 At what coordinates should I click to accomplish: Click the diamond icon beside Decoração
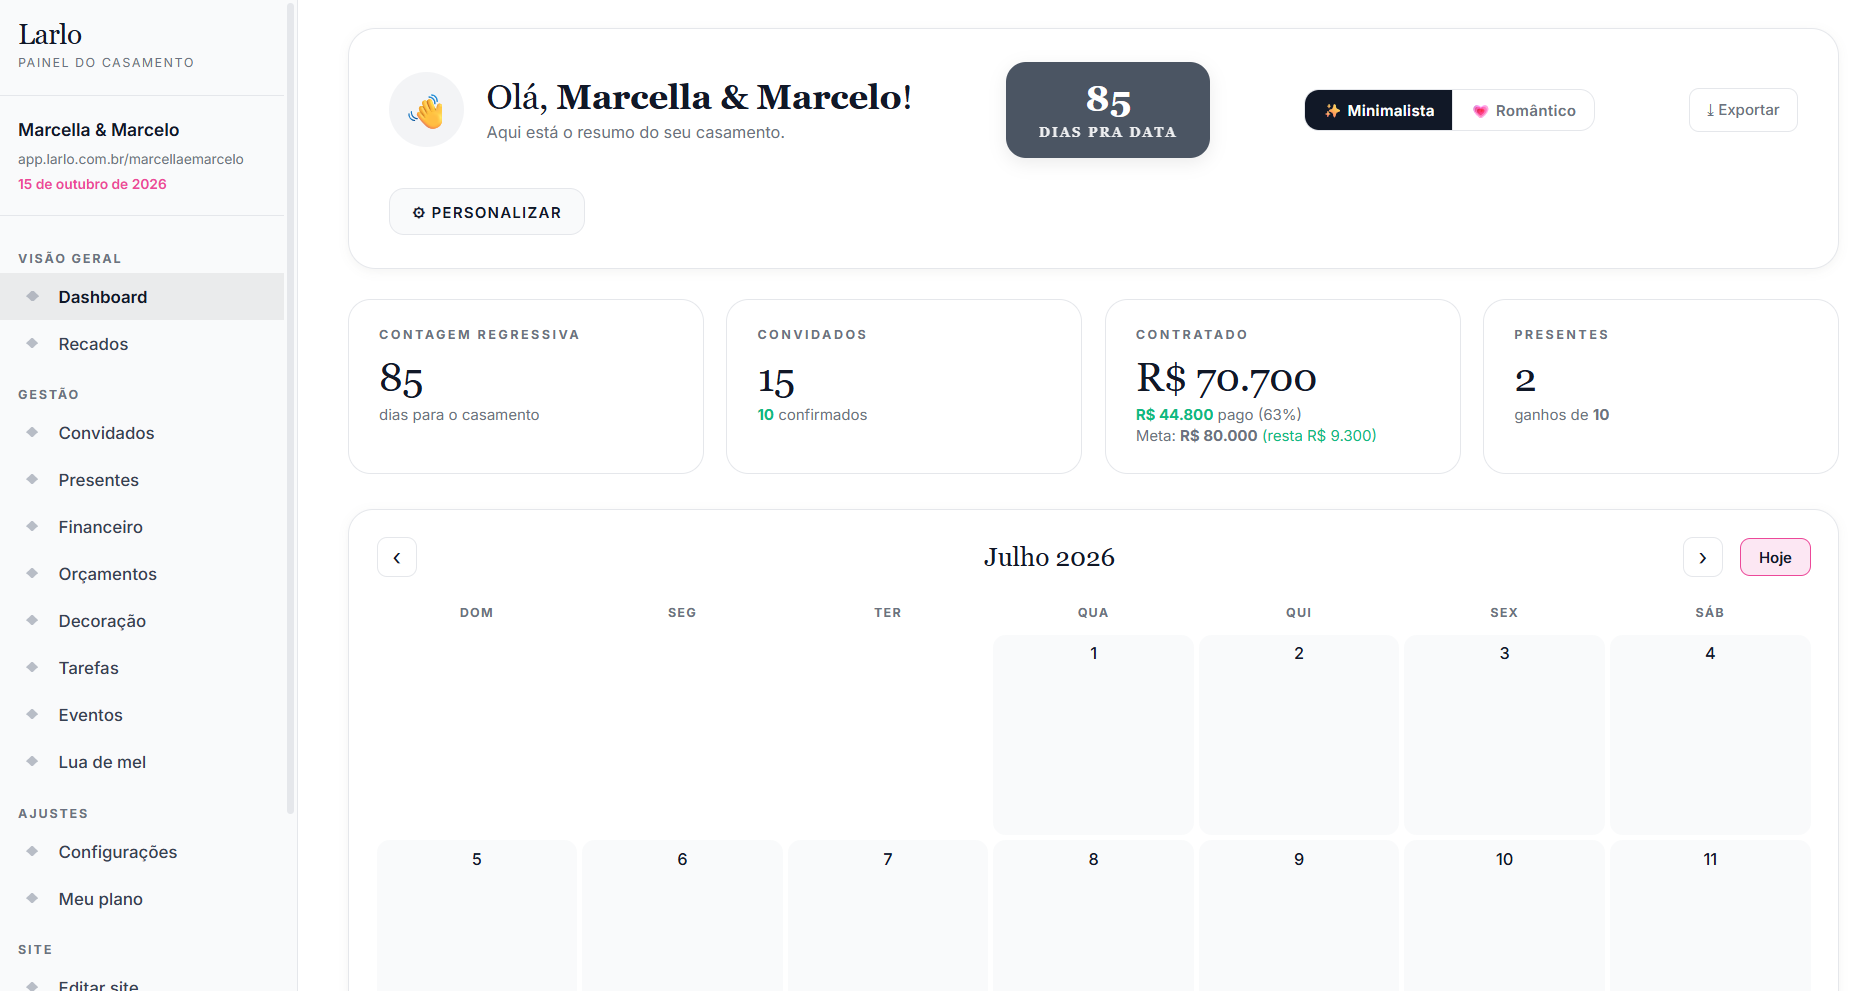point(33,620)
